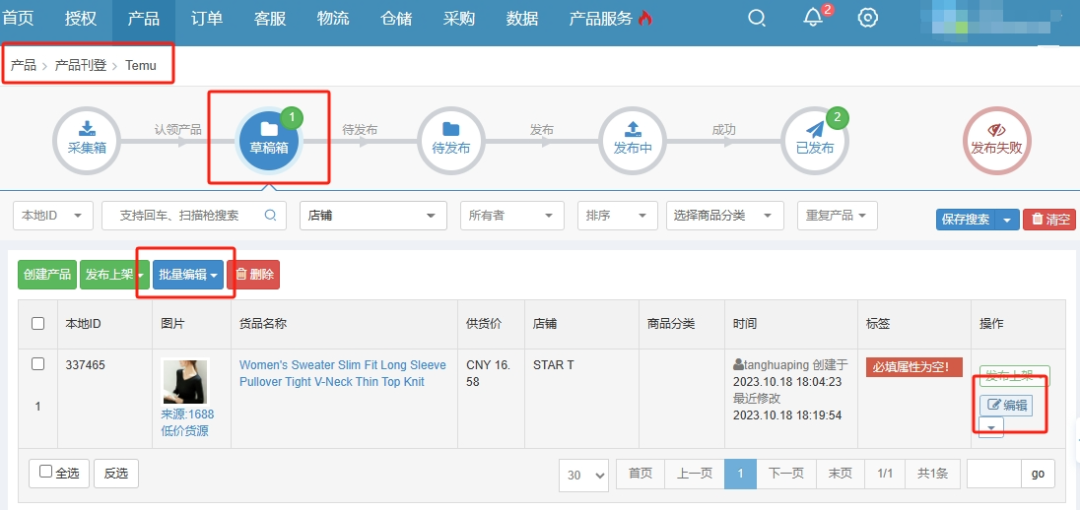
Task: Open the 草稿箱 folder step
Action: [x=269, y=140]
